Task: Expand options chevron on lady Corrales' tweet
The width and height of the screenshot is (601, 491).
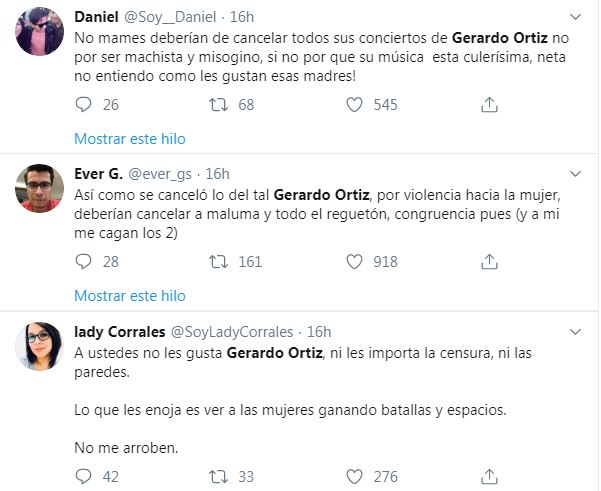Action: [x=573, y=331]
